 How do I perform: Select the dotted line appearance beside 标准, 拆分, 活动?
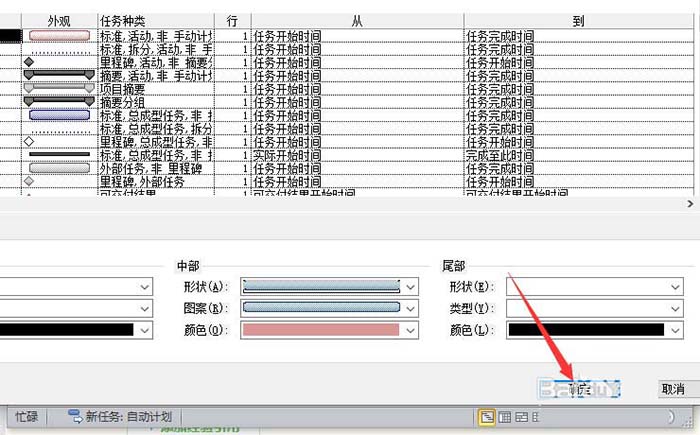coord(59,52)
